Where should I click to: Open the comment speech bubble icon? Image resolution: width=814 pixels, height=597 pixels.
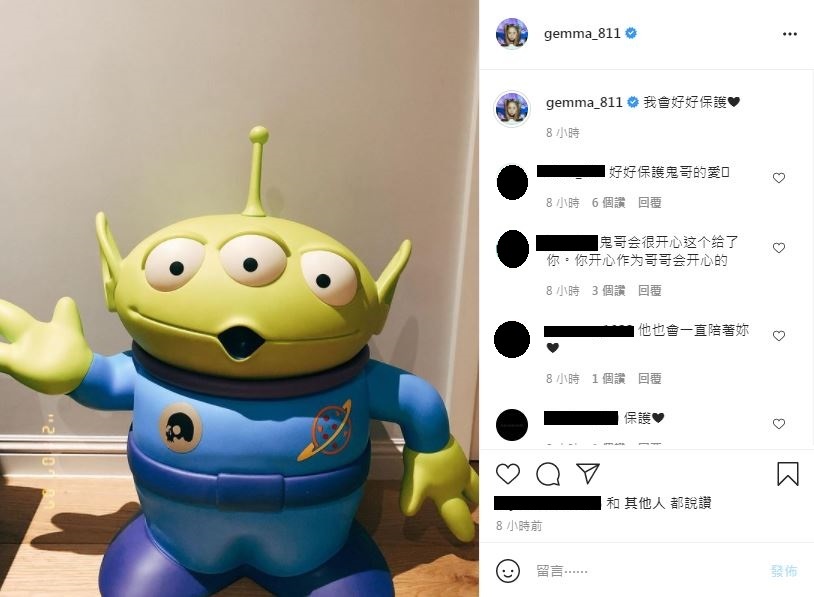(x=548, y=474)
